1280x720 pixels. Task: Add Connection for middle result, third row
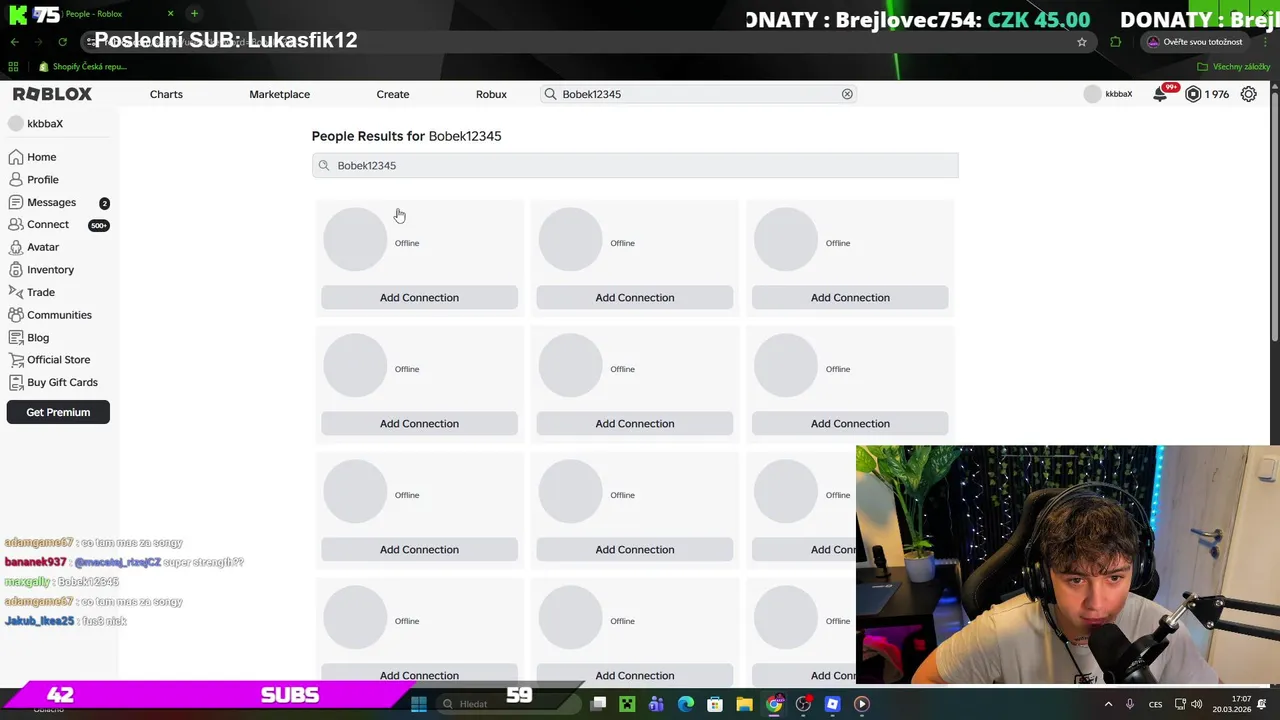pyautogui.click(x=635, y=549)
